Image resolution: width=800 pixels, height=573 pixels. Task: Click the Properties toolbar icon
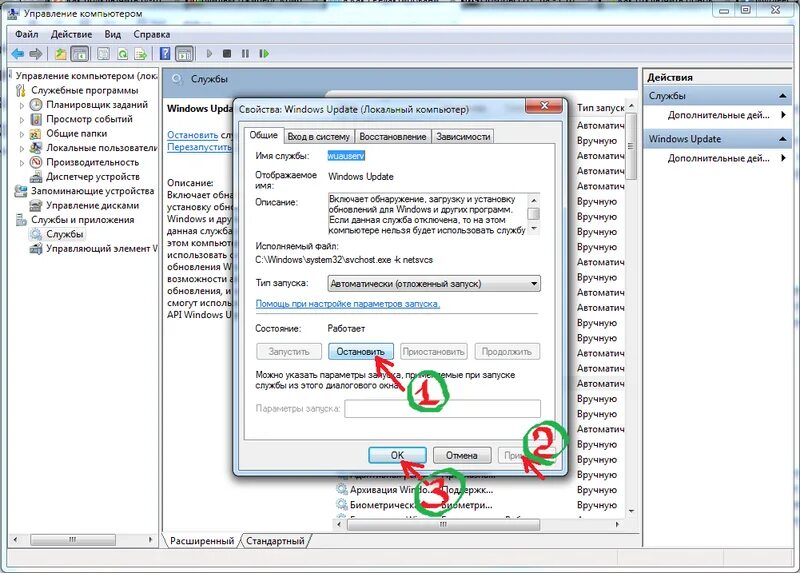coord(104,54)
